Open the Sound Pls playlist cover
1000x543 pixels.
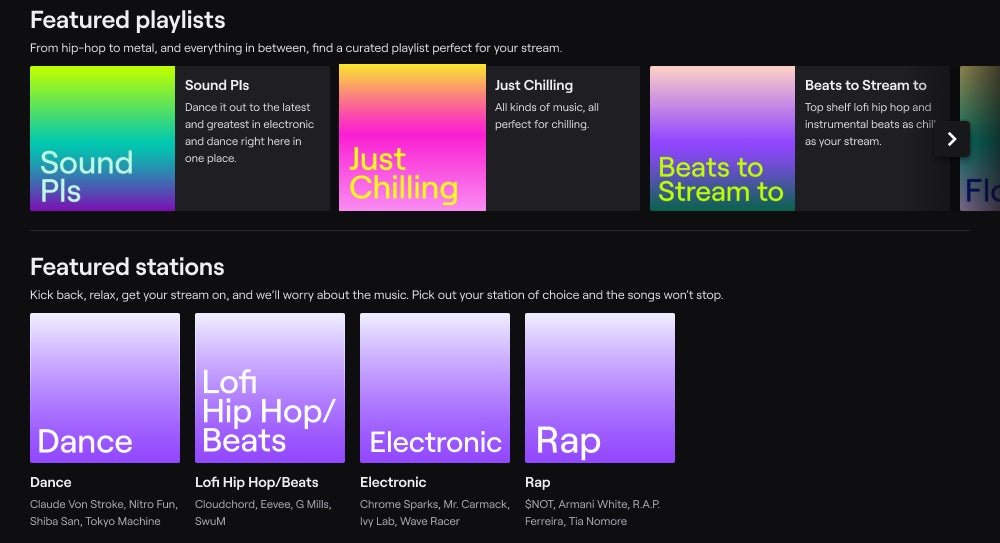pyautogui.click(x=102, y=139)
